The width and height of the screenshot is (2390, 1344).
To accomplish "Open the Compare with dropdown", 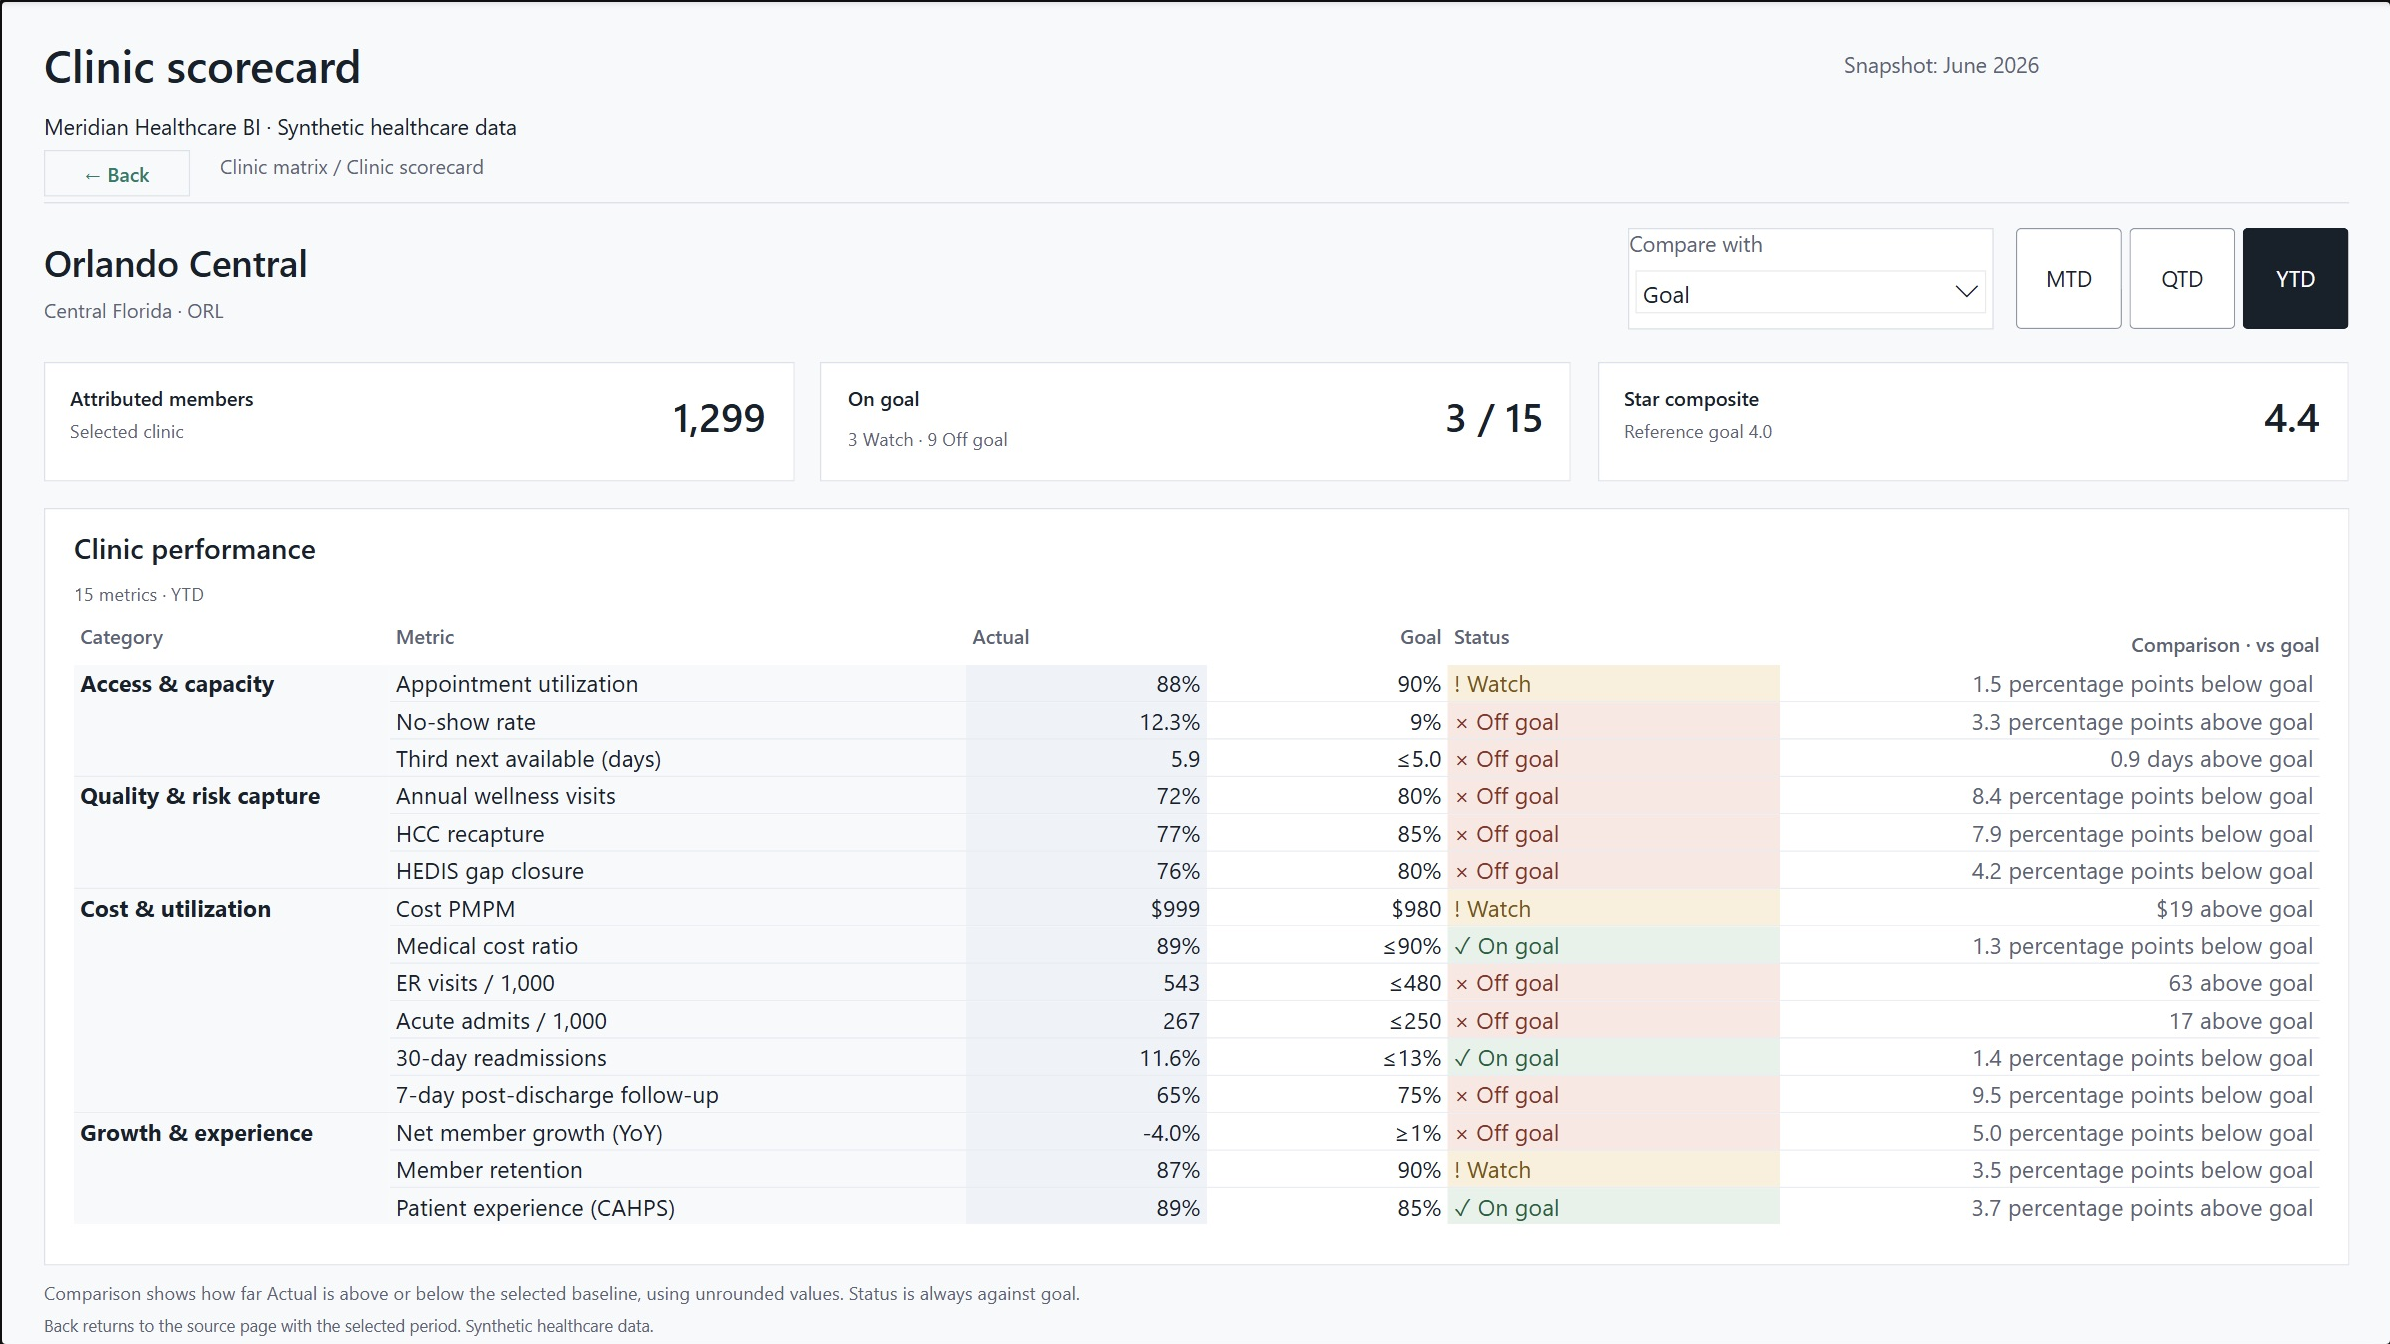I will pyautogui.click(x=1810, y=293).
